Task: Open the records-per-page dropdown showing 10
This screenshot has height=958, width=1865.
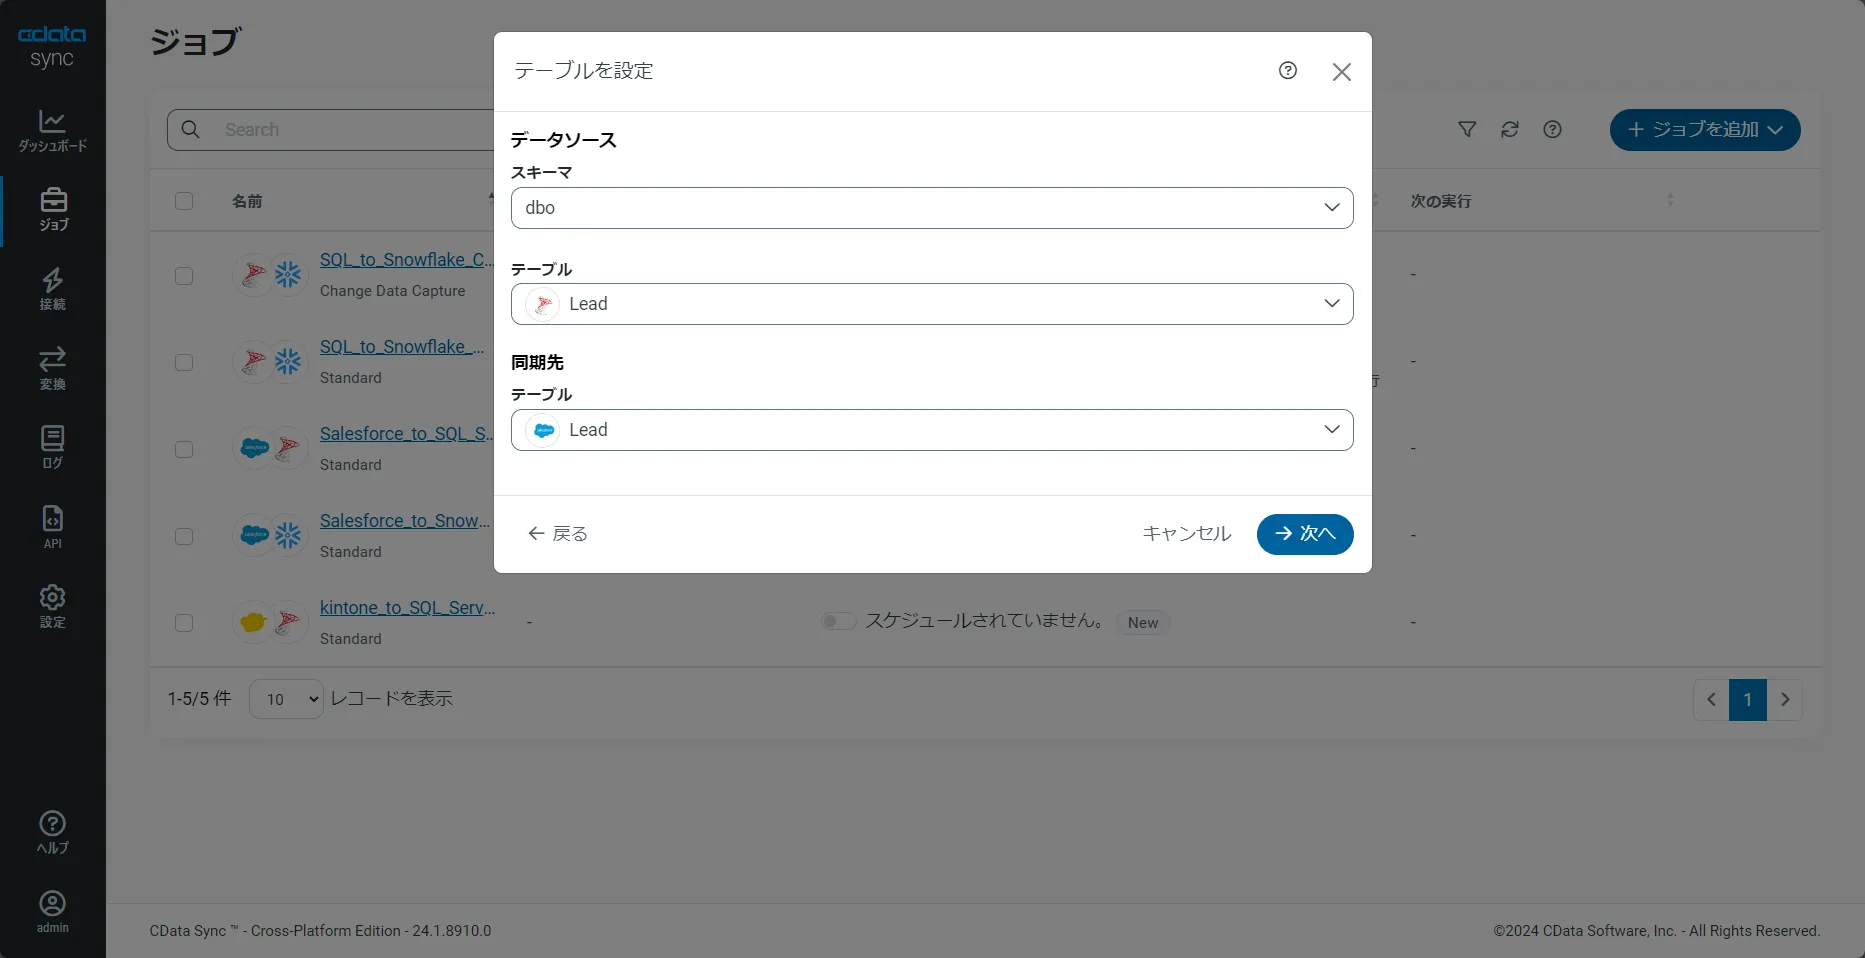Action: click(285, 699)
